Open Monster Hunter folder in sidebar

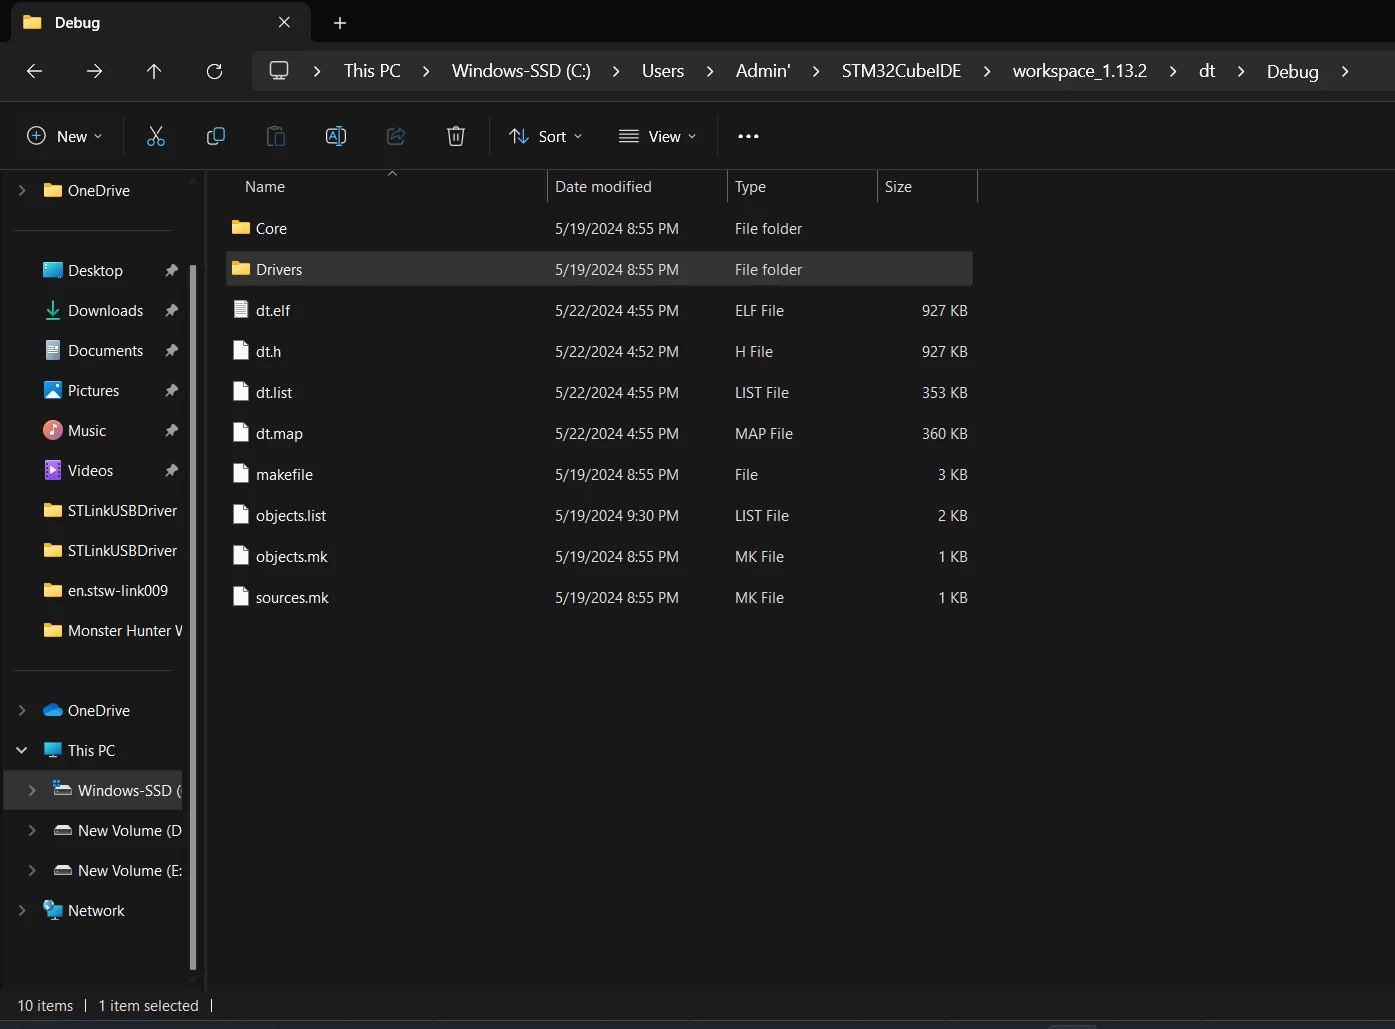point(113,630)
